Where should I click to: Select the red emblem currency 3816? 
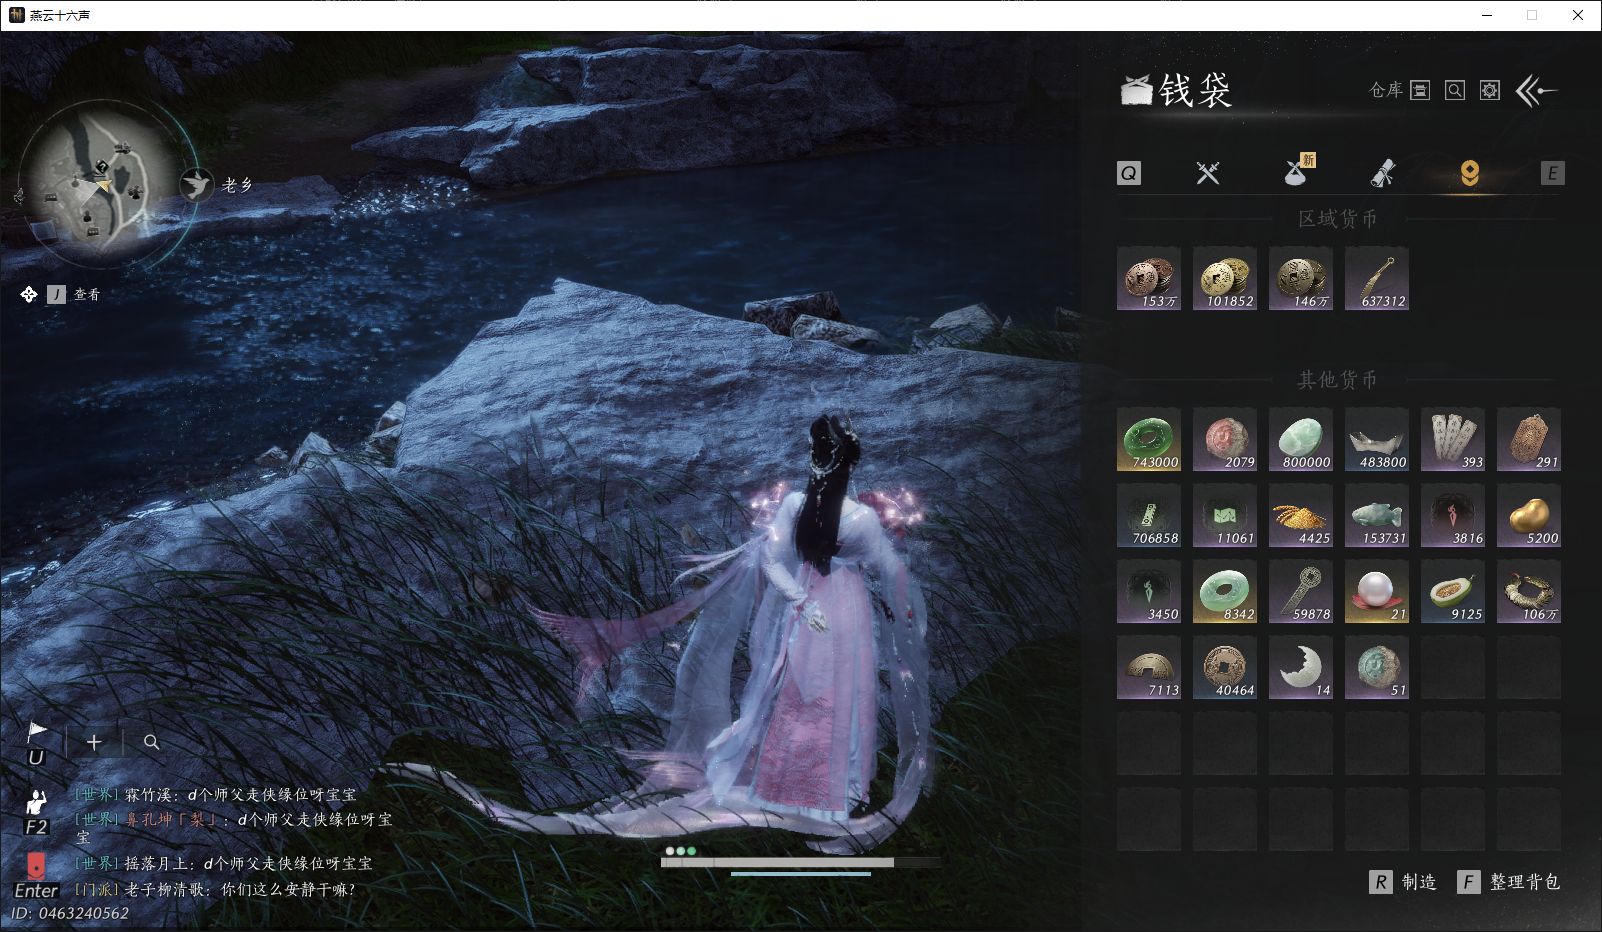[x=1453, y=515]
